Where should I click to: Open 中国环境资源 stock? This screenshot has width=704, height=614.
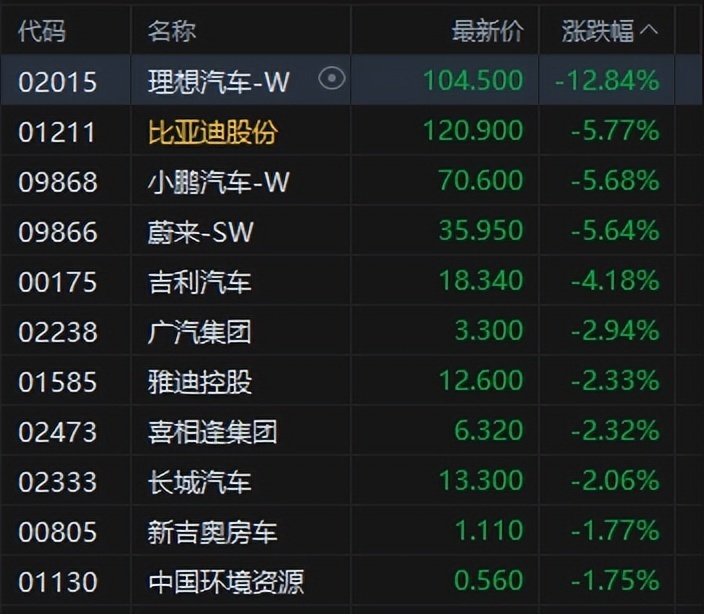tap(226, 582)
